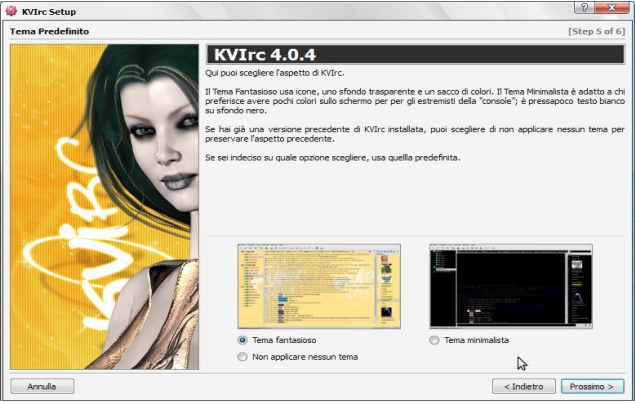Click the black minimalist theme preview thumbnail
The width and height of the screenshot is (635, 402).
[x=511, y=286]
